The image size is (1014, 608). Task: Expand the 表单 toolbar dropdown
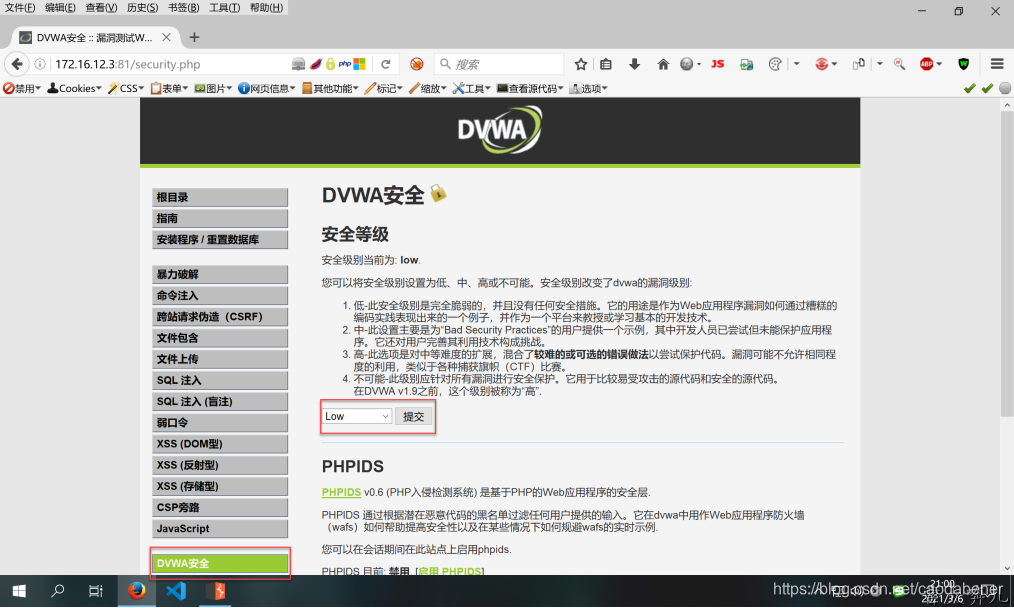(x=169, y=89)
